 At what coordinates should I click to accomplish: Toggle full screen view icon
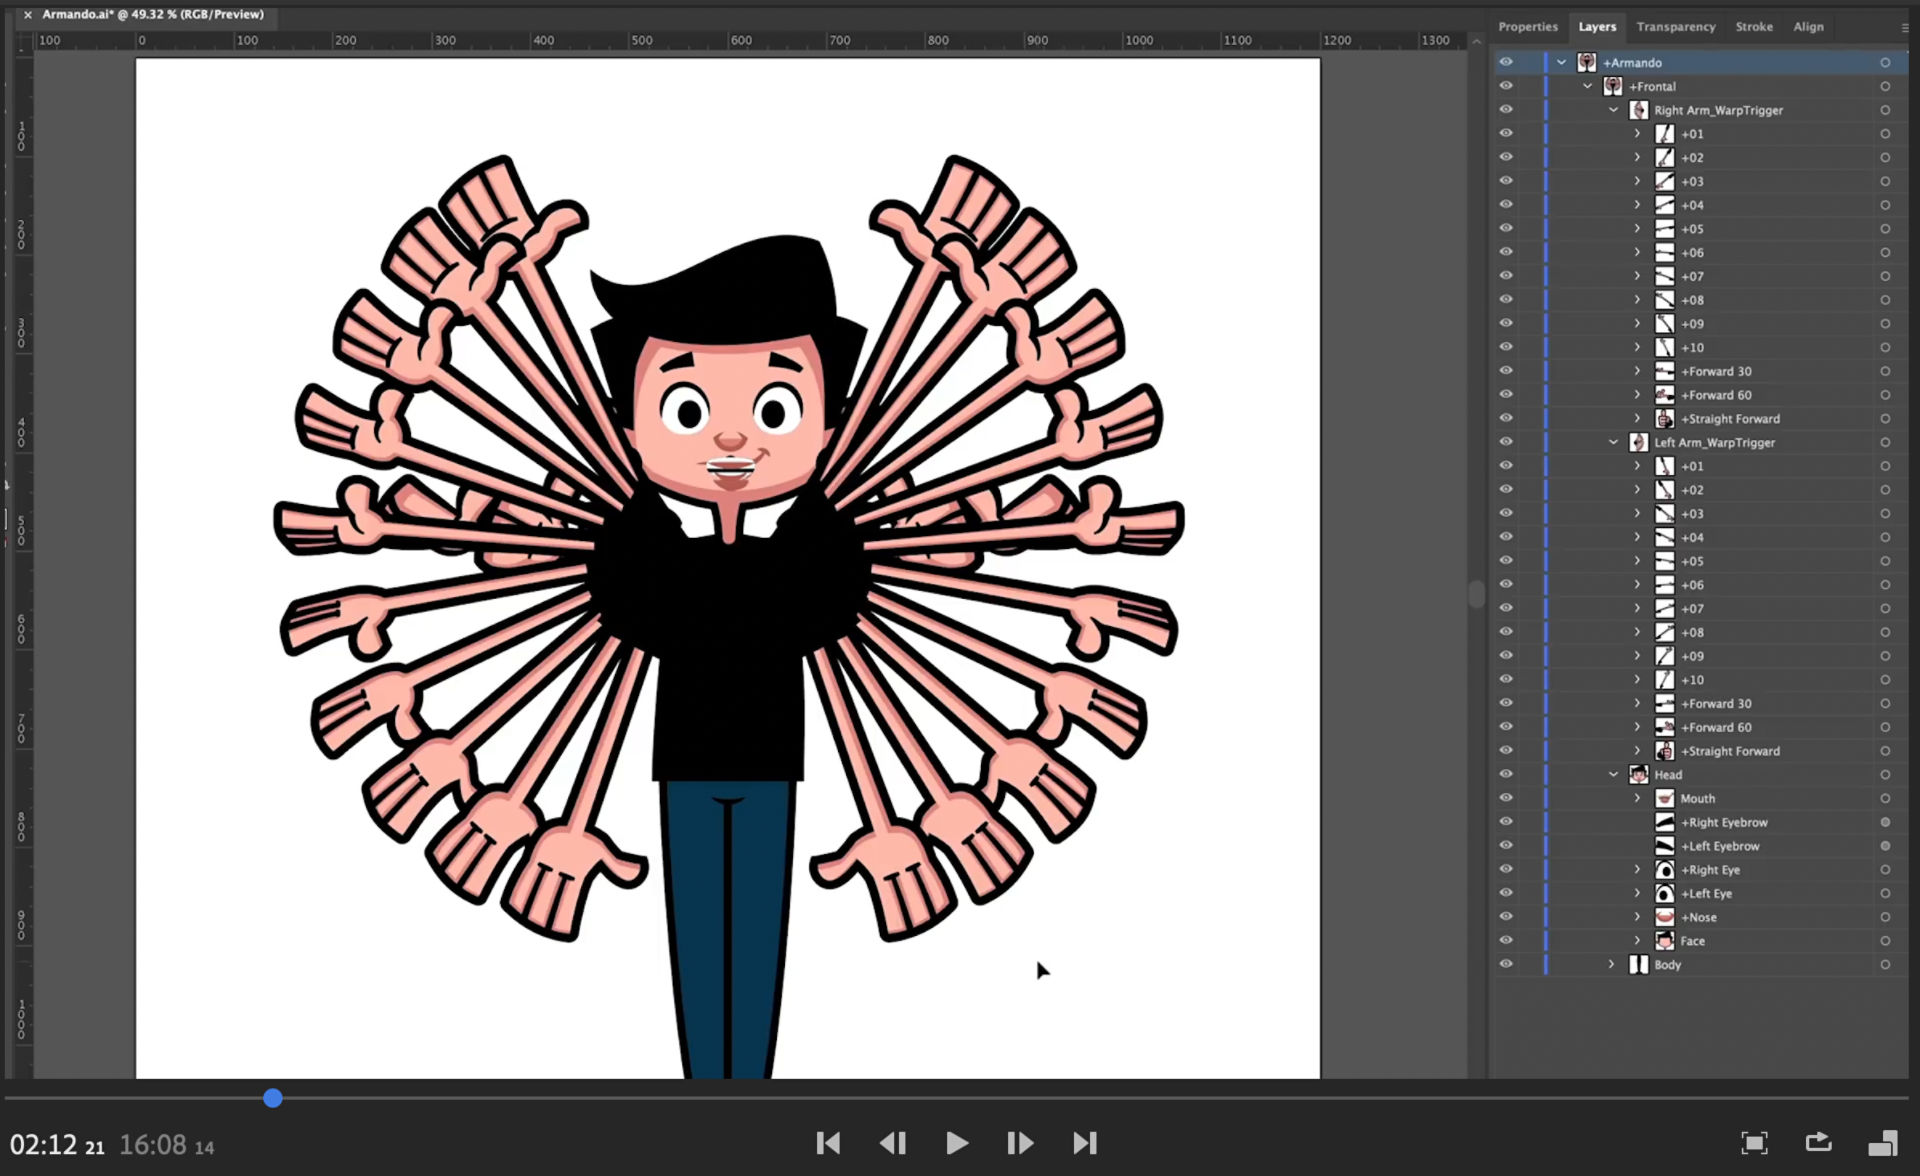1754,1143
